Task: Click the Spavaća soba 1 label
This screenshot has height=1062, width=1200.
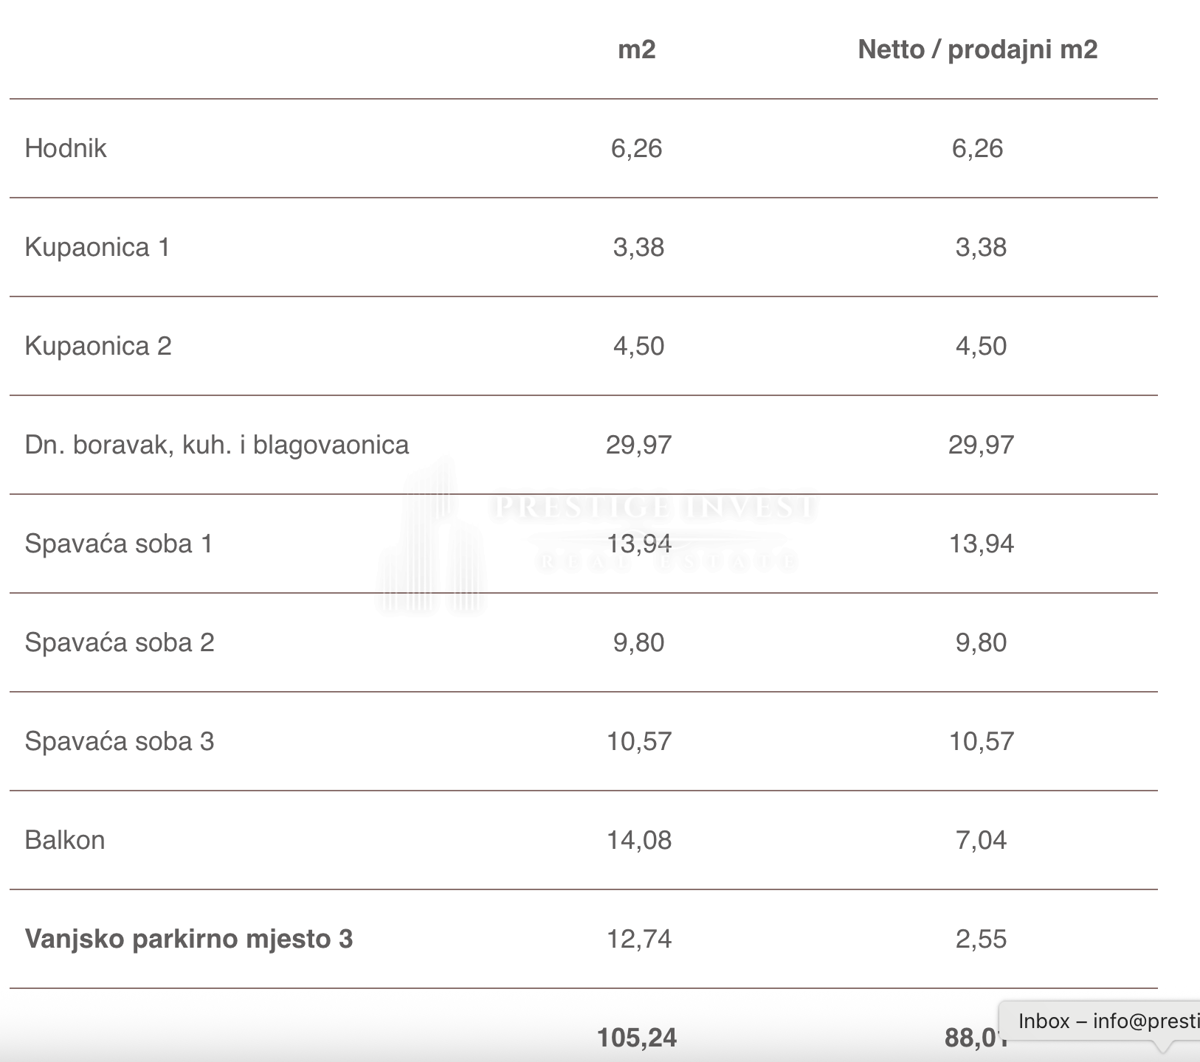Action: click(x=119, y=544)
